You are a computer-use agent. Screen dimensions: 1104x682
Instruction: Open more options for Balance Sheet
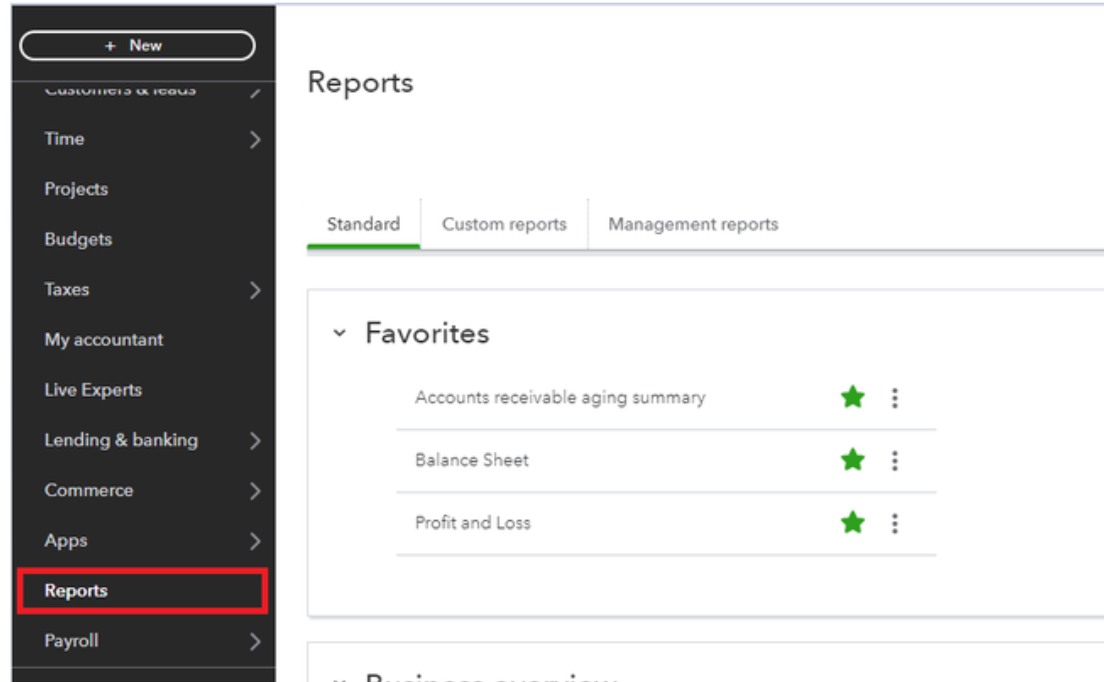tap(895, 460)
